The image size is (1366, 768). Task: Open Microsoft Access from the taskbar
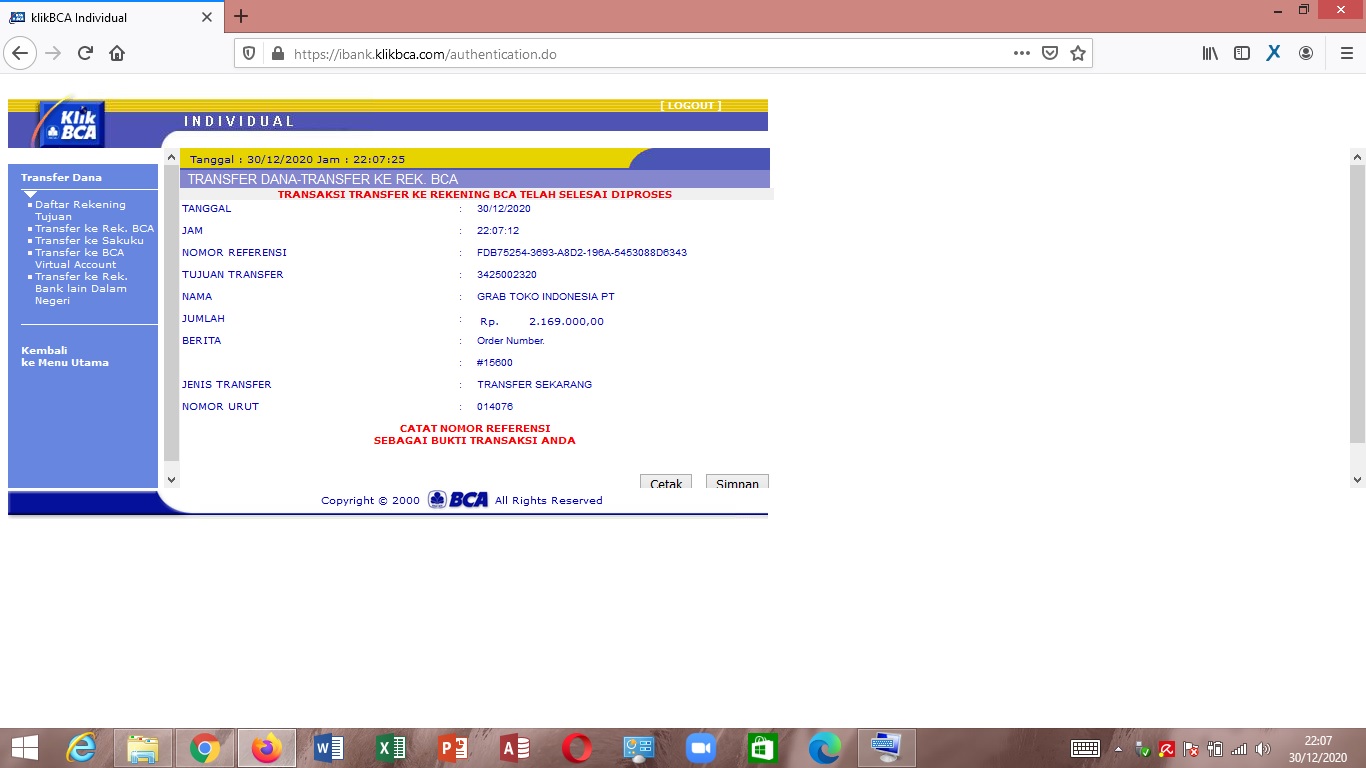(514, 748)
